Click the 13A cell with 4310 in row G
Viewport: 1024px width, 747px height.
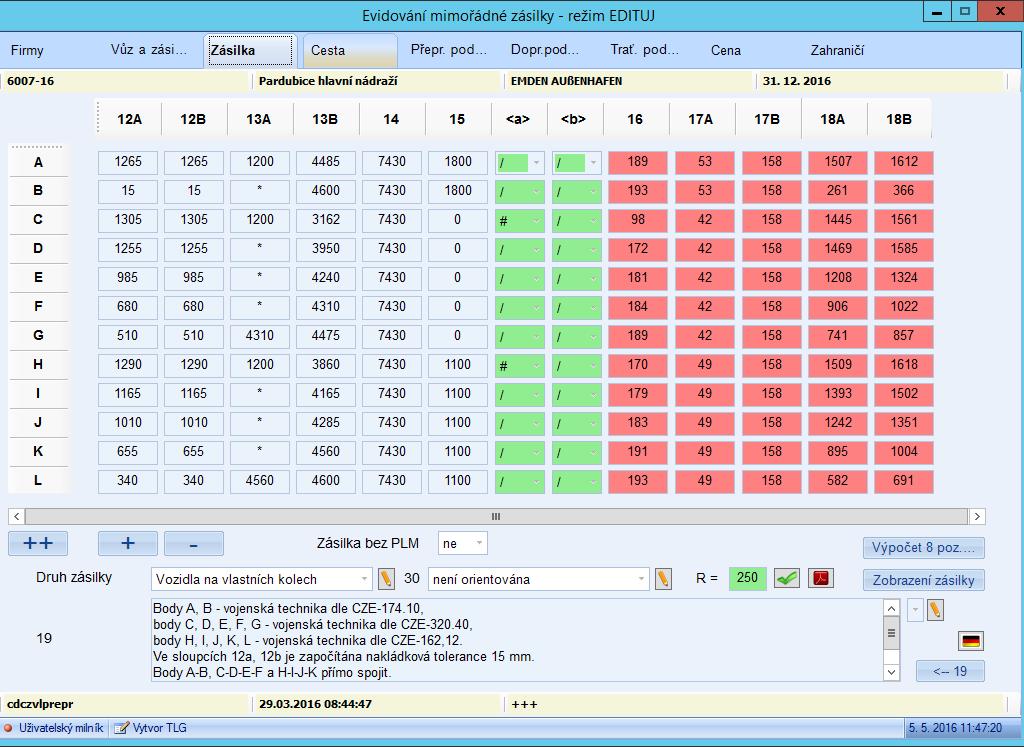point(260,336)
